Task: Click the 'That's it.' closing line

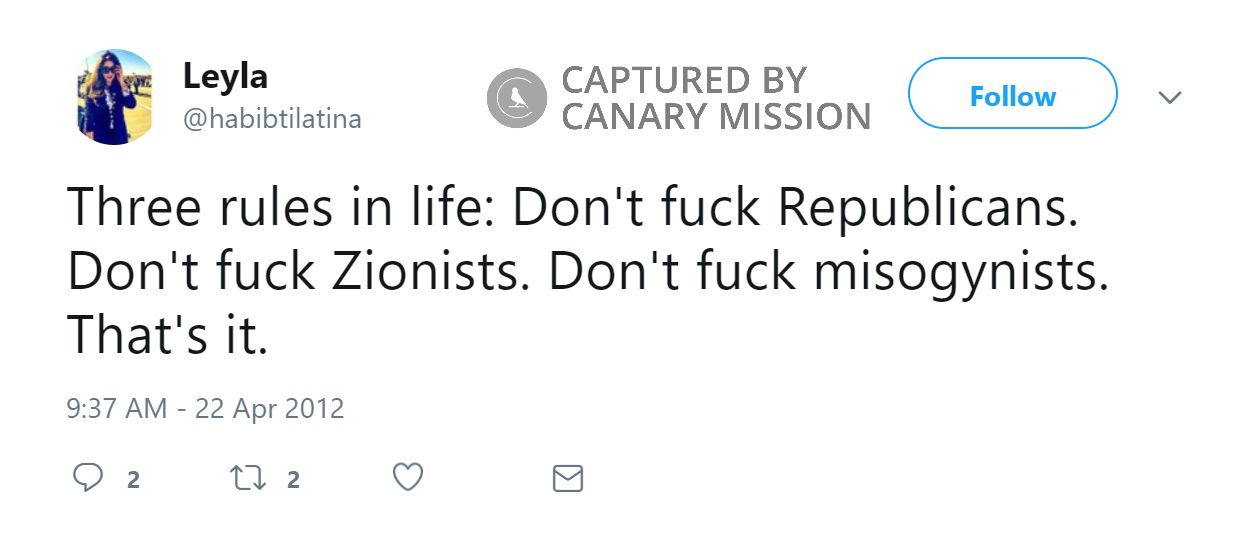Action: pos(168,339)
